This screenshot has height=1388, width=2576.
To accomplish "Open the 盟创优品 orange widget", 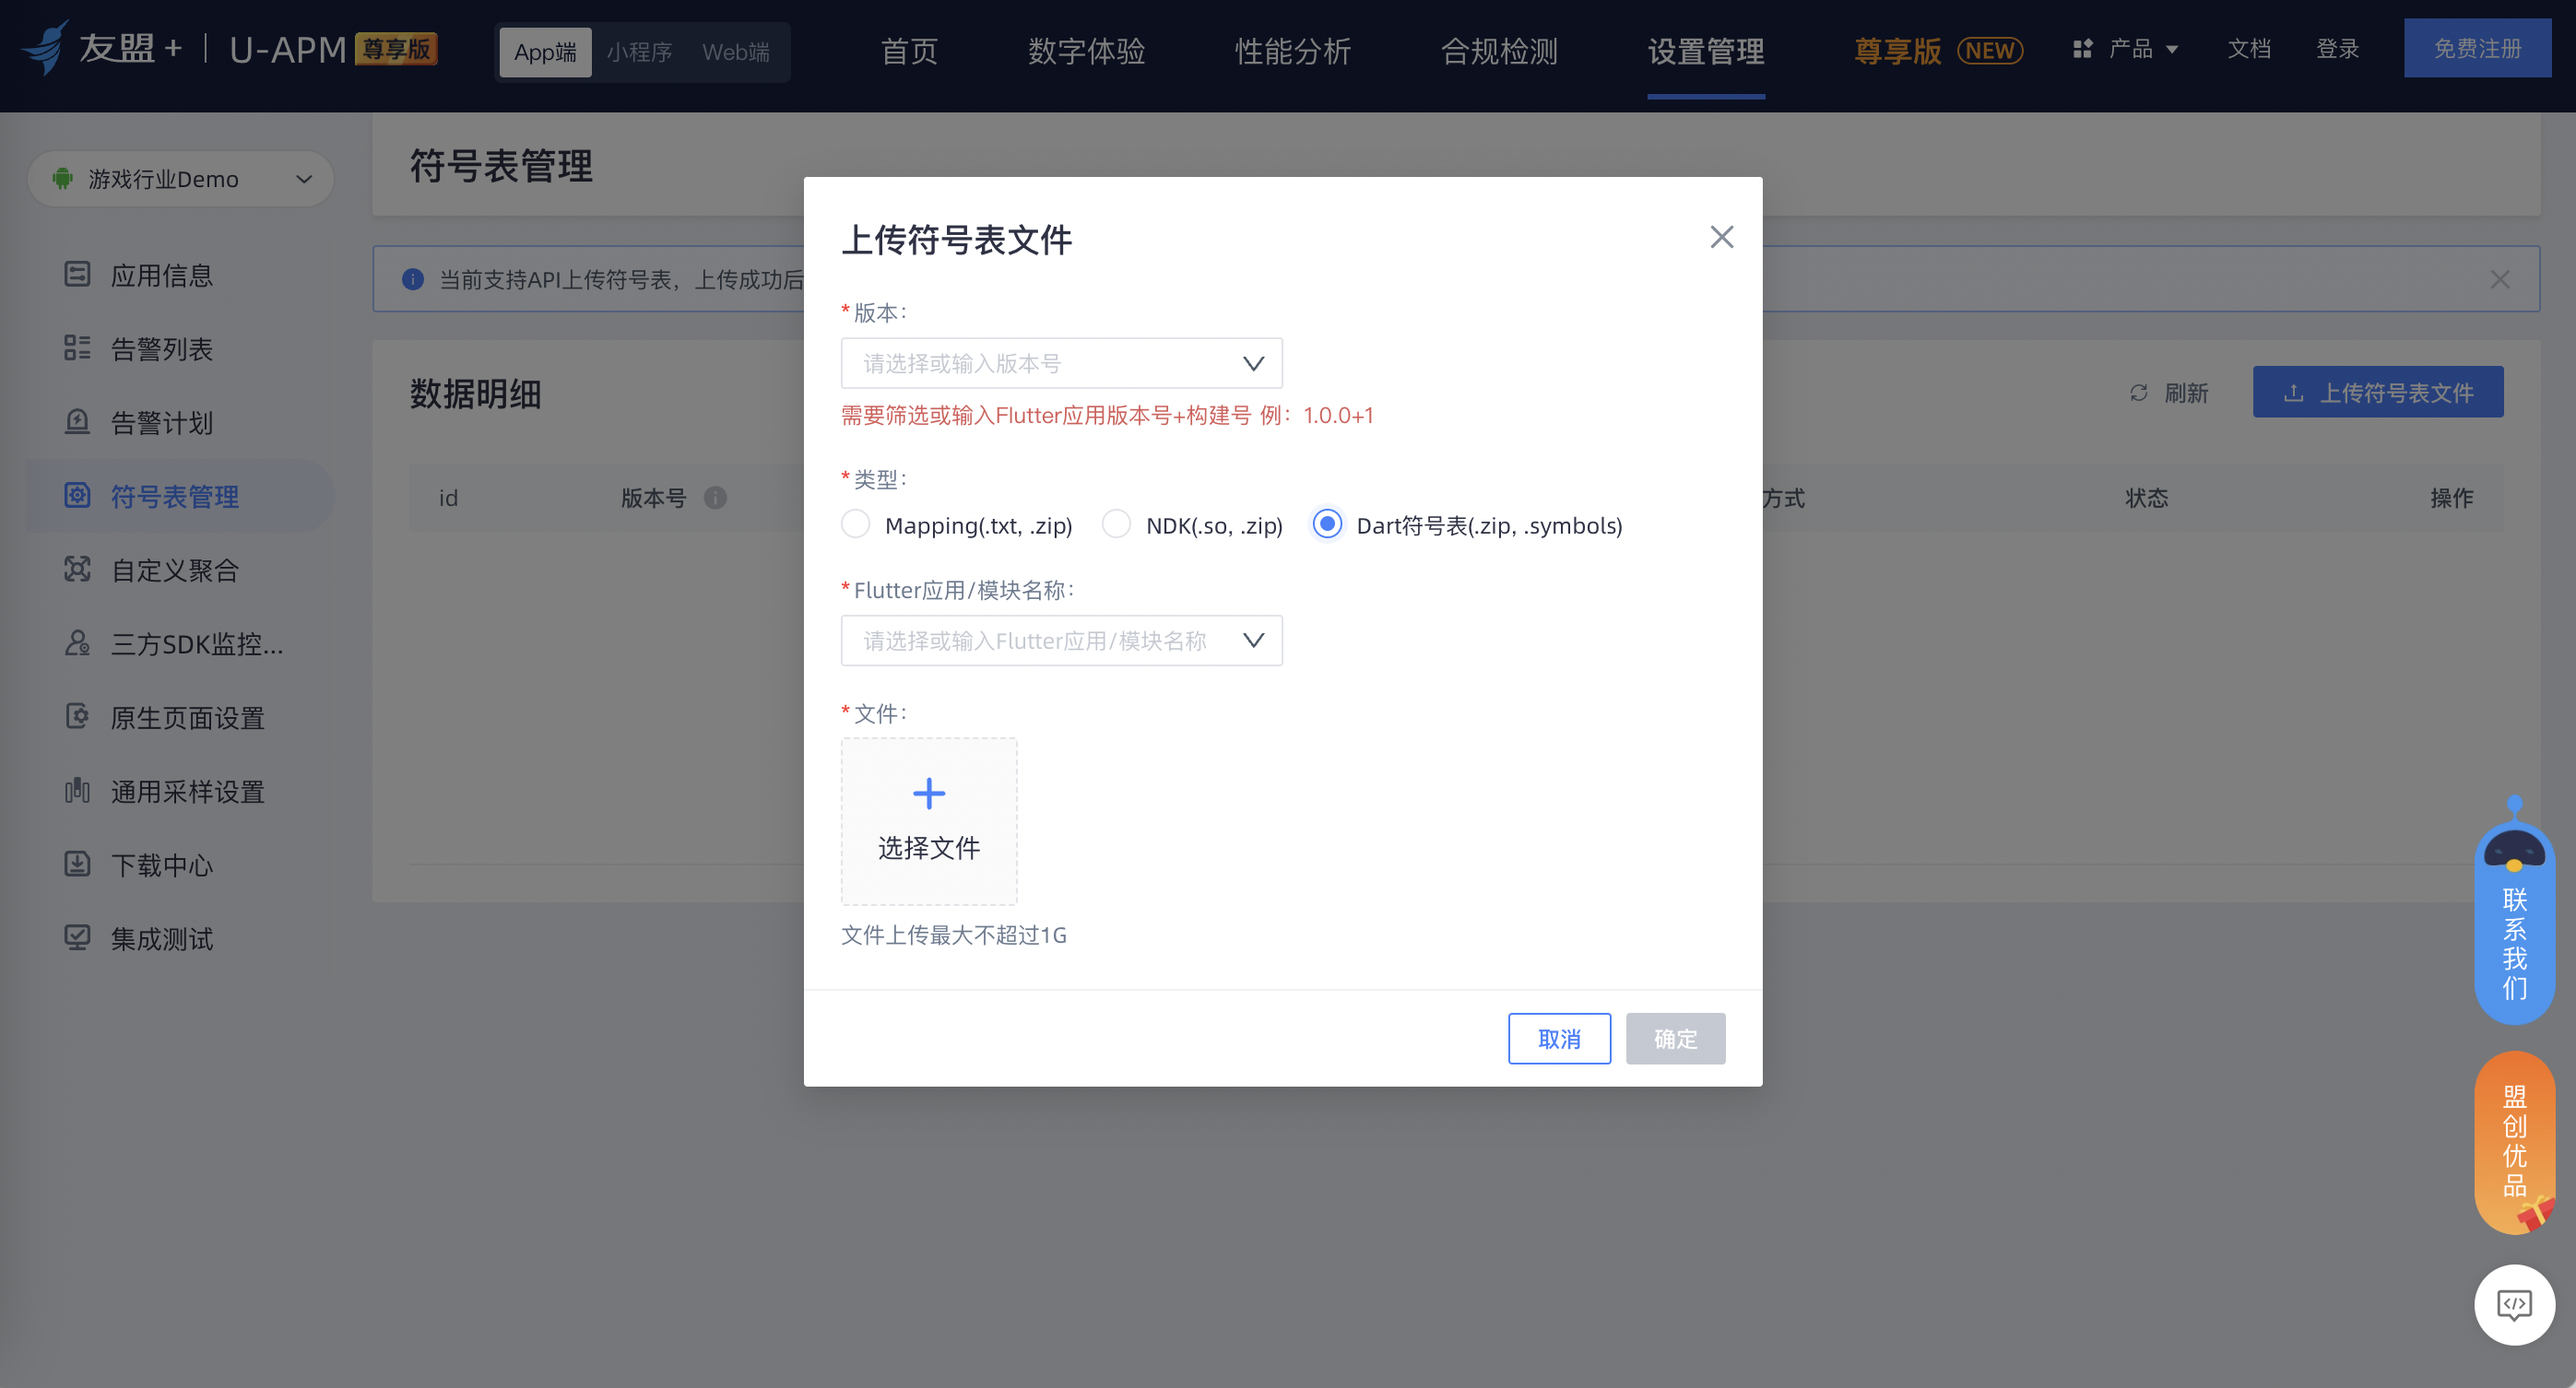I will click(x=2514, y=1142).
